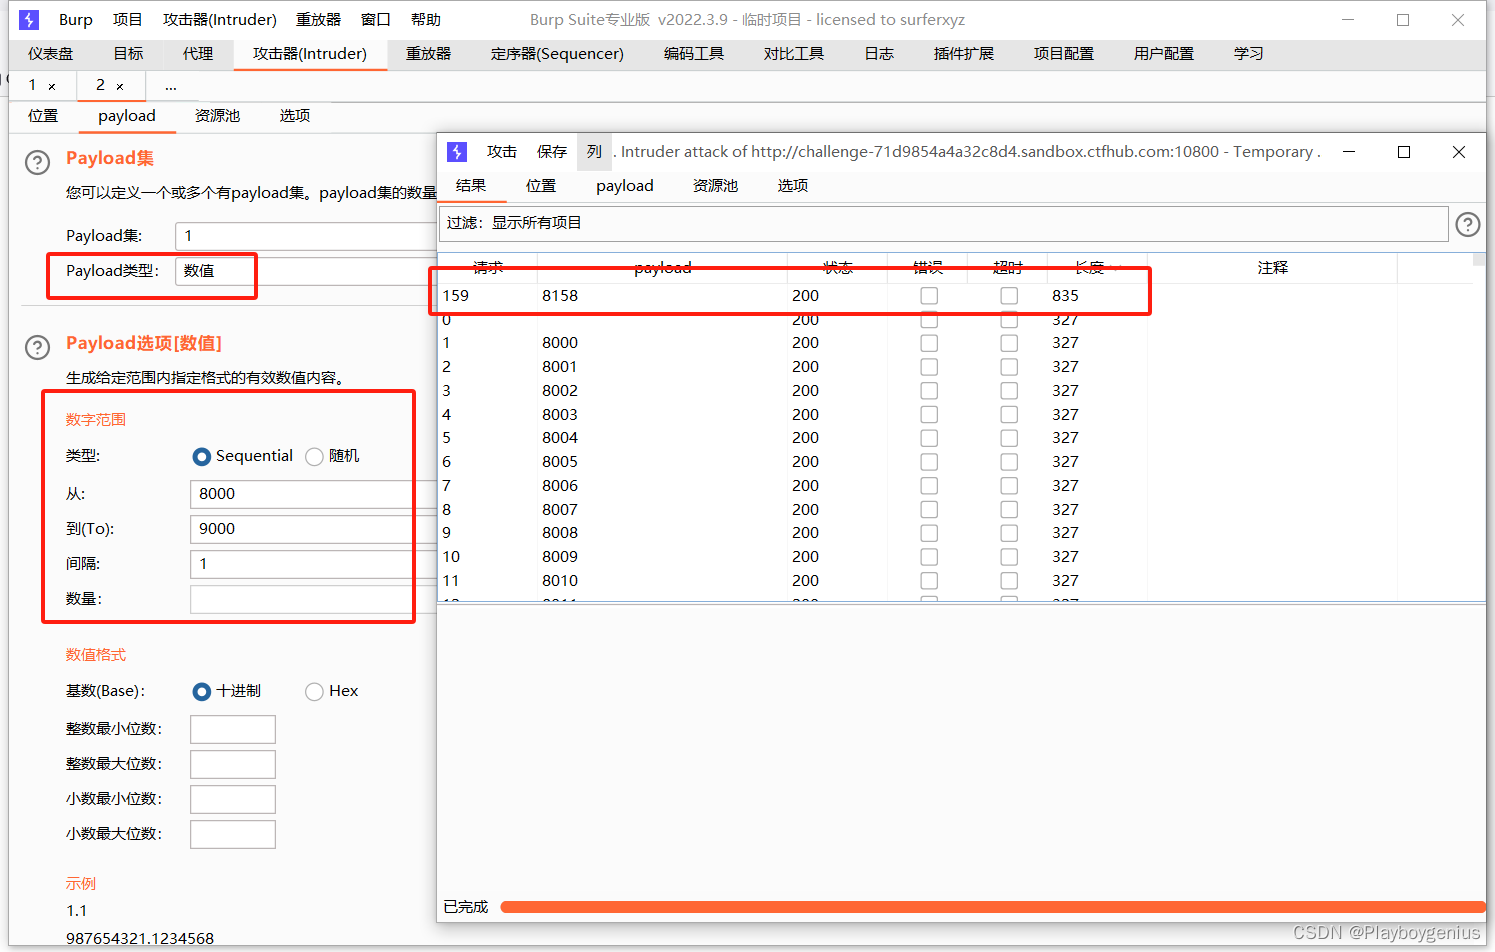Switch to the 代理 main tab
Viewport: 1495px width, 952px height.
coord(198,54)
